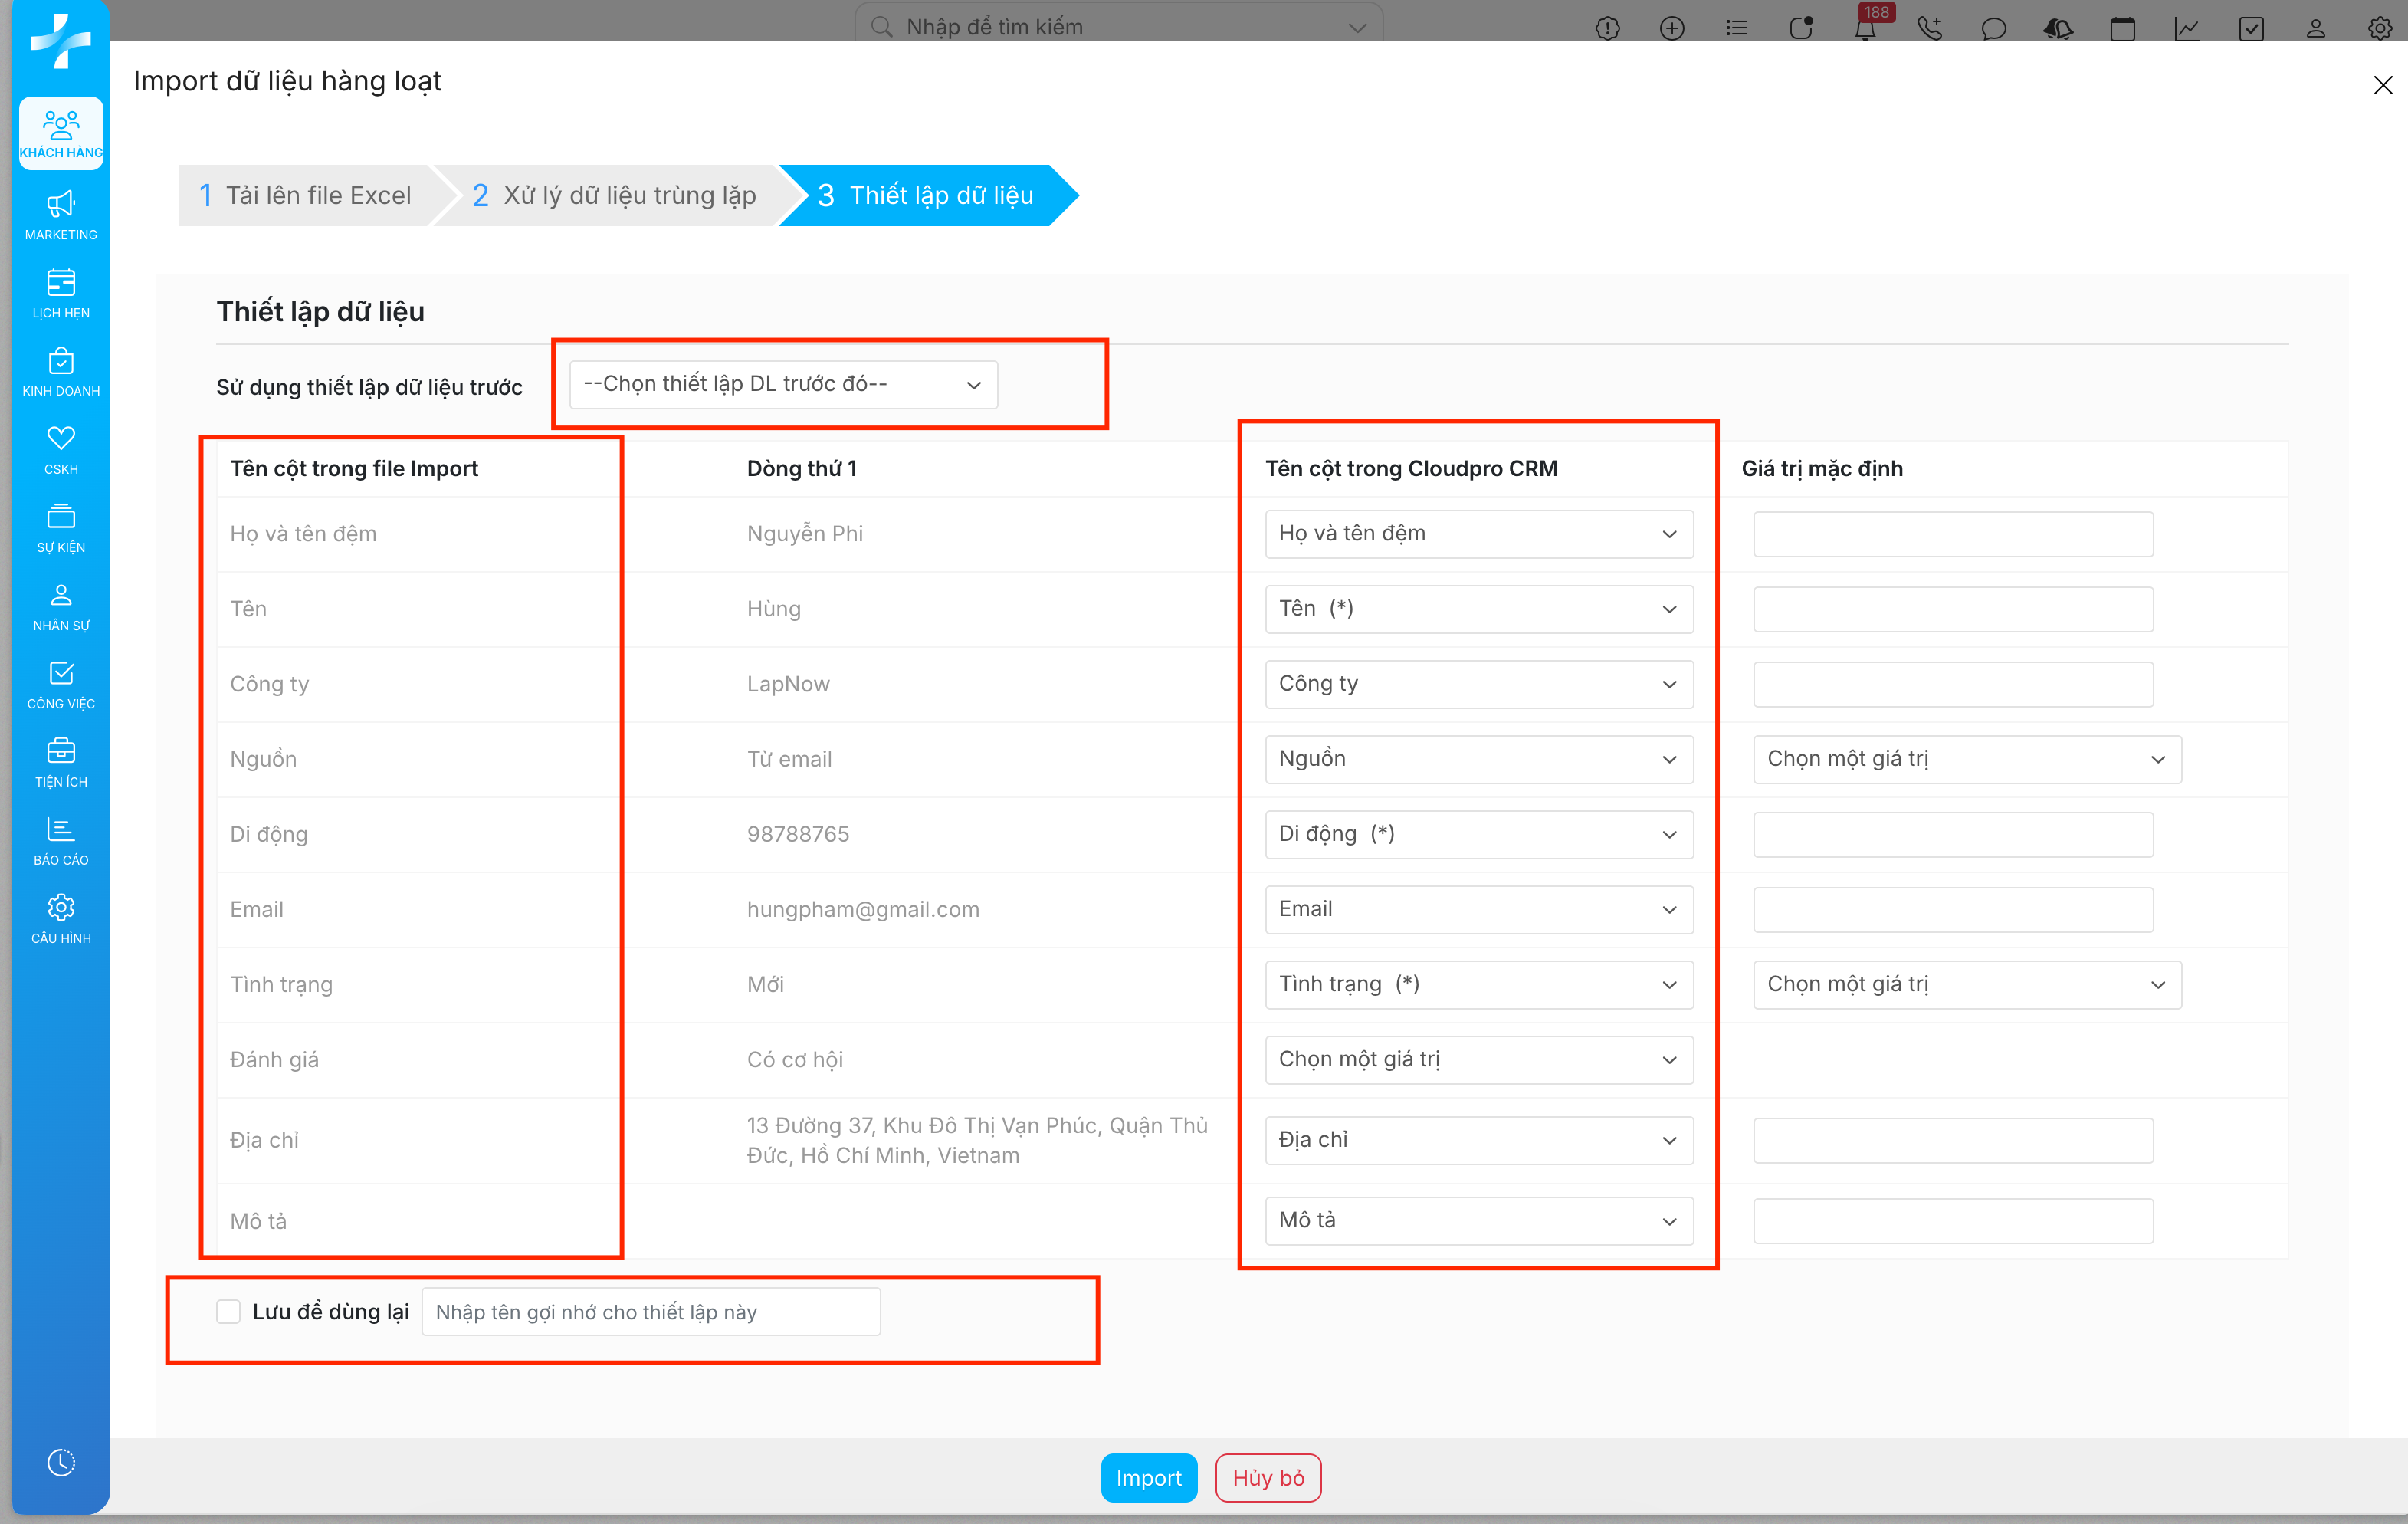This screenshot has width=2408, height=1524.
Task: Enable the Lưu để dùng lại checkbox
Action: coord(228,1311)
